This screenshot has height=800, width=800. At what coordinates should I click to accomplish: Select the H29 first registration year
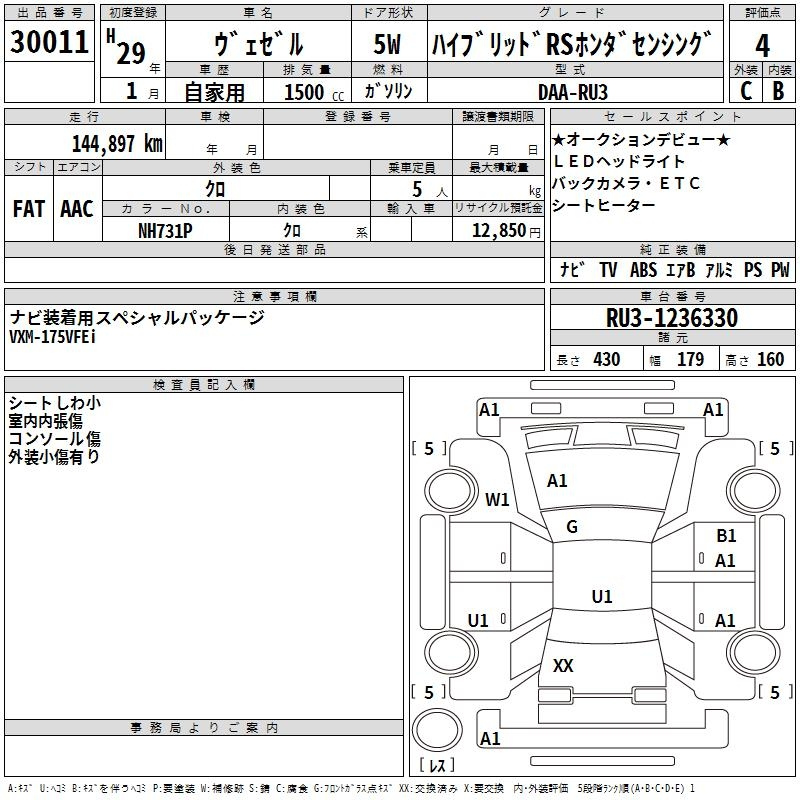pos(127,47)
